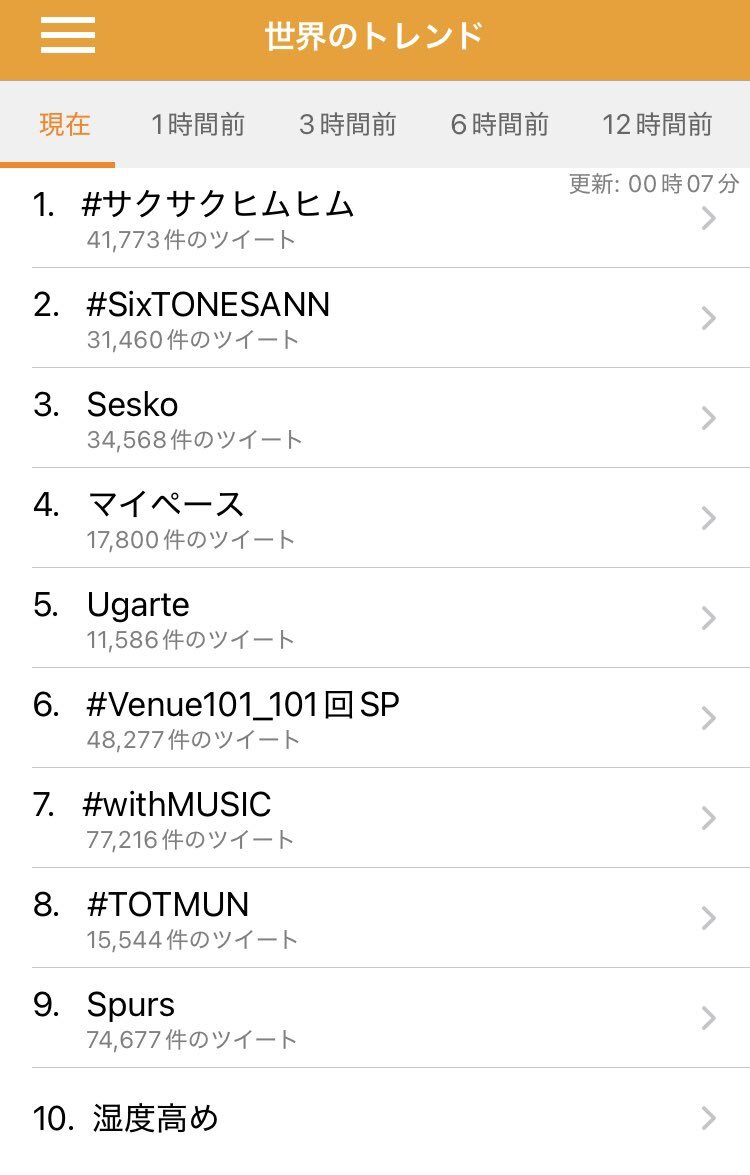Open the hamburger menu
Screen dimensions: 750x1175
(68, 37)
